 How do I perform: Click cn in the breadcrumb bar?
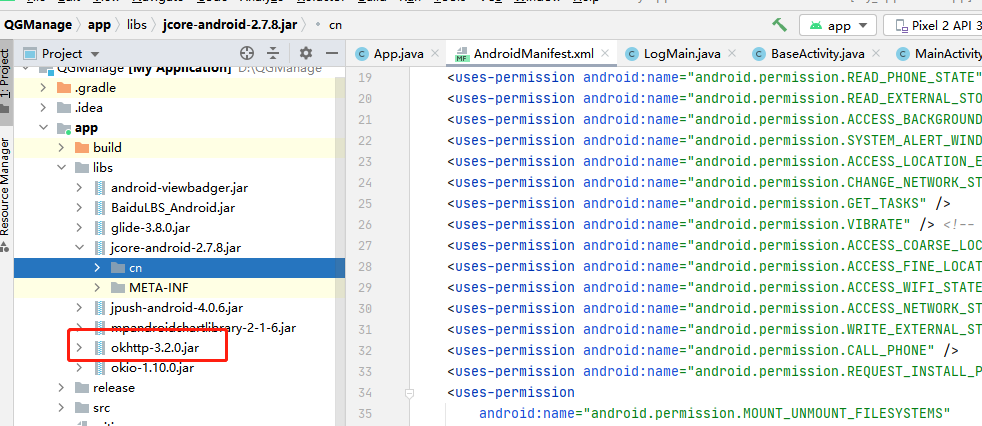(x=335, y=25)
